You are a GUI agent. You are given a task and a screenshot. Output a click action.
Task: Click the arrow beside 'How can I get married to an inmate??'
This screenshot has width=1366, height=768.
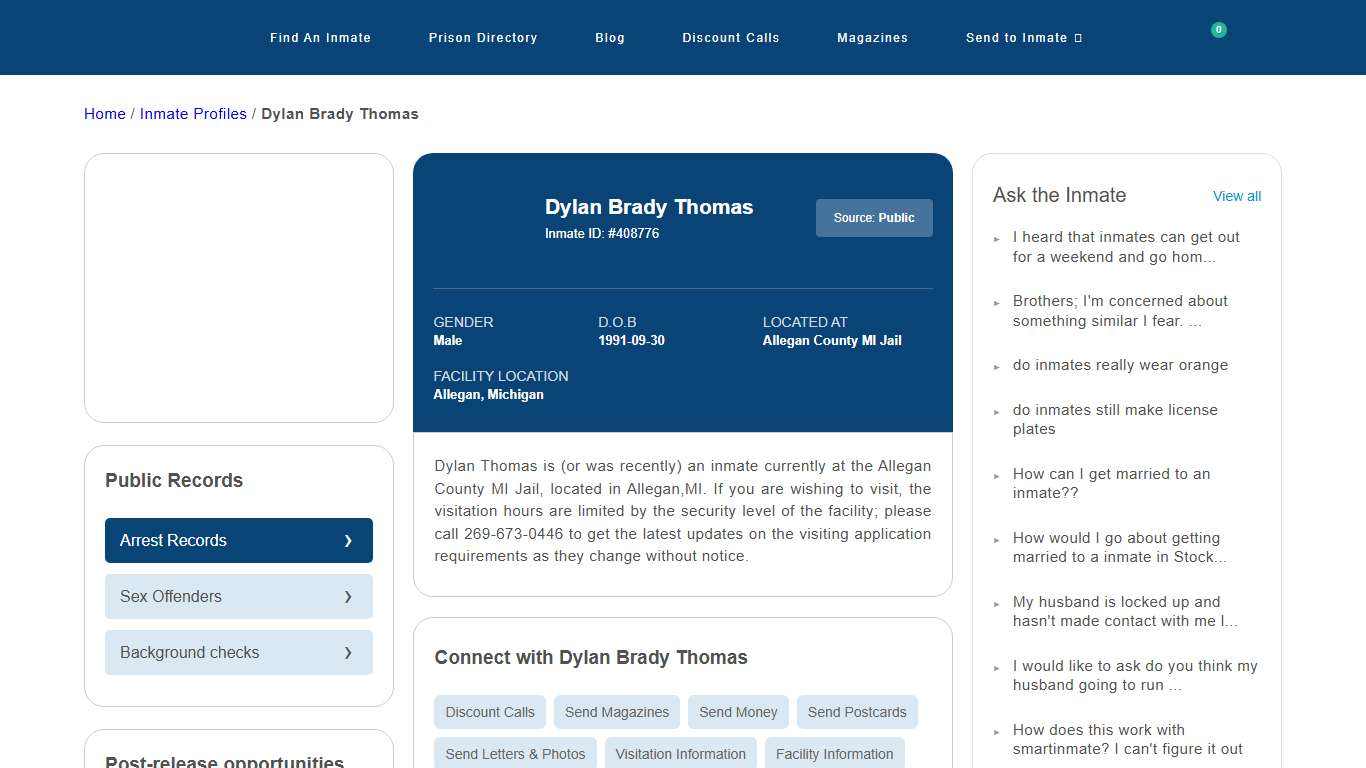pyautogui.click(x=996, y=475)
